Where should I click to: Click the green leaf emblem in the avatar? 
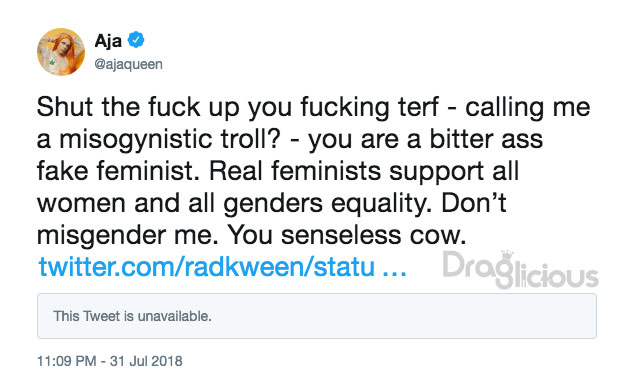click(x=53, y=62)
